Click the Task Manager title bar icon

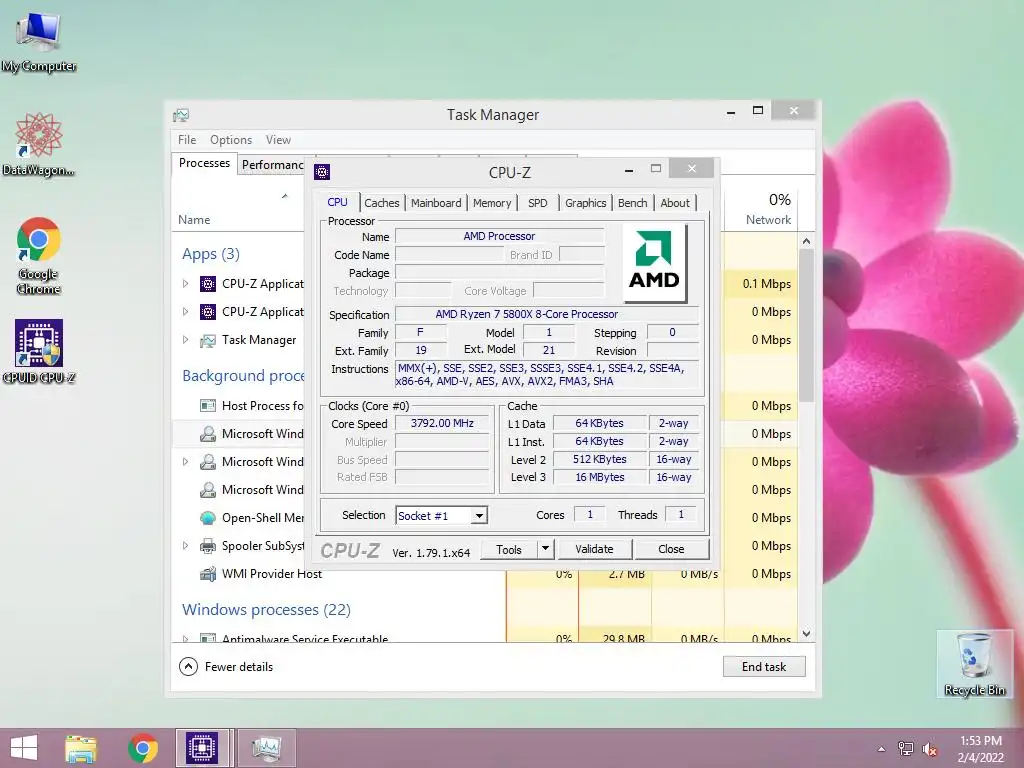(181, 115)
